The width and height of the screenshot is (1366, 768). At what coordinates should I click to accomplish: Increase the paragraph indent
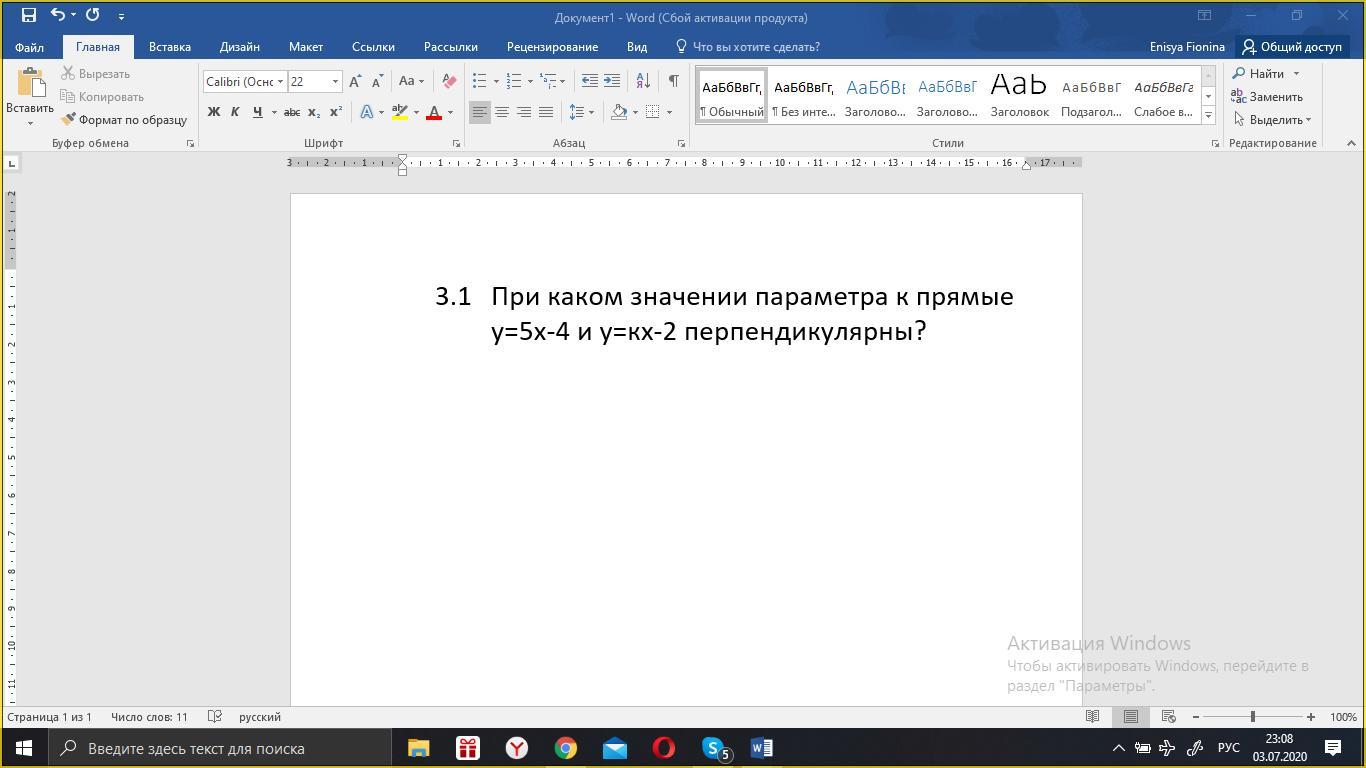coord(612,81)
